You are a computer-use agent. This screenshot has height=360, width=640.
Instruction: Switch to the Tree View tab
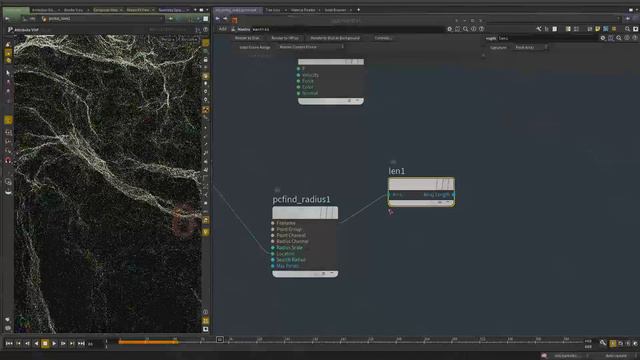point(273,10)
